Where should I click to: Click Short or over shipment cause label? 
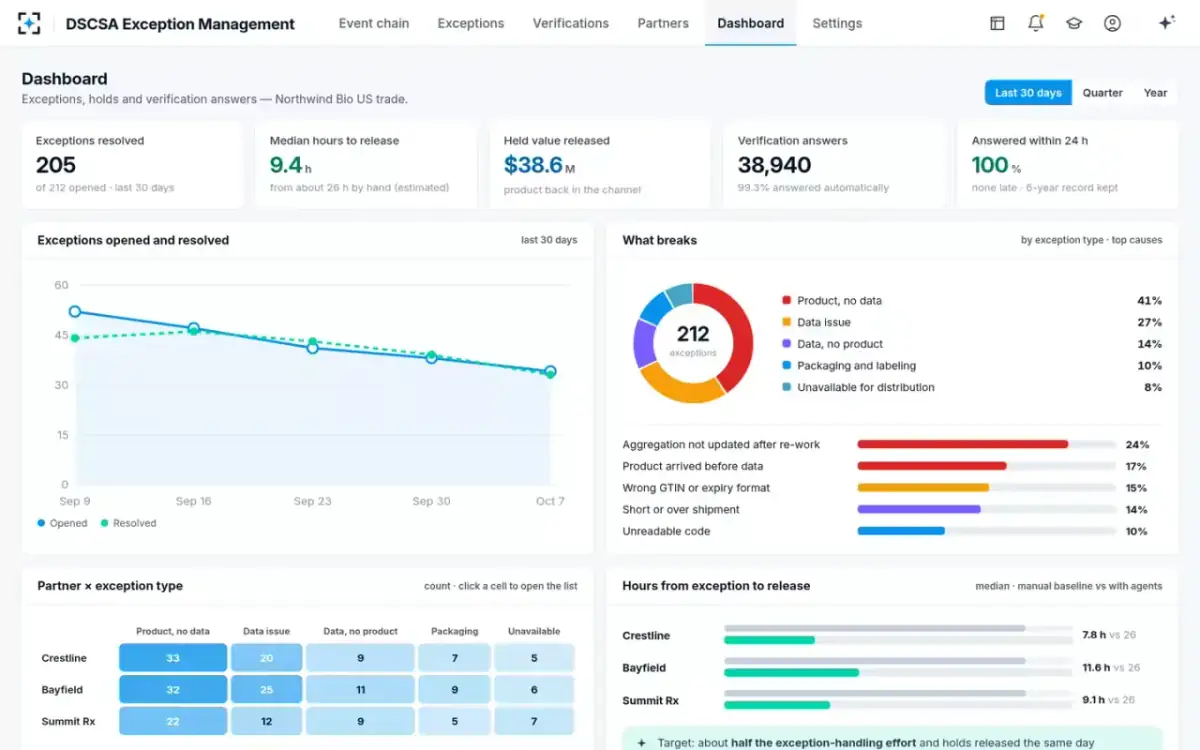click(681, 510)
